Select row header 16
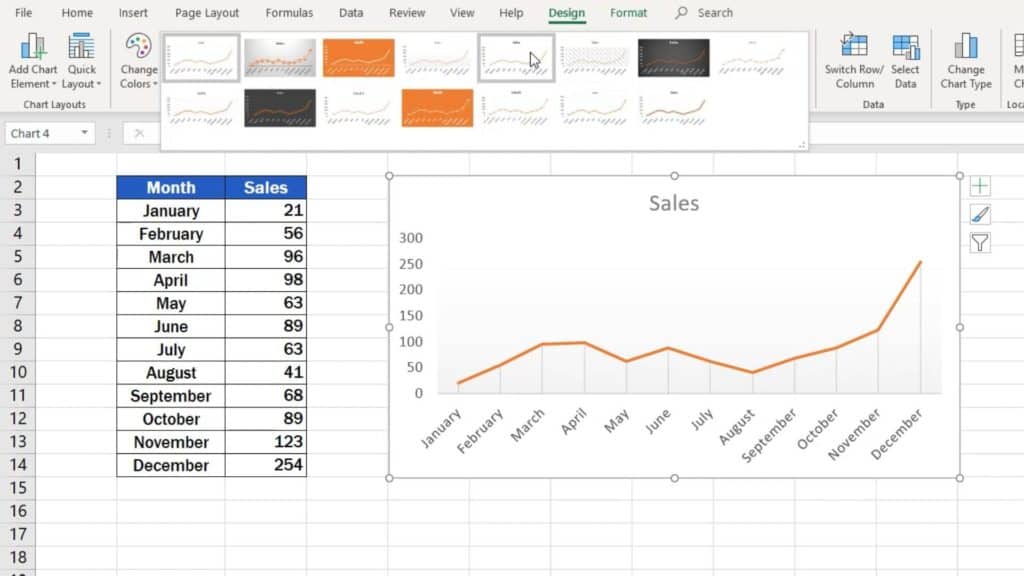 tap(18, 511)
